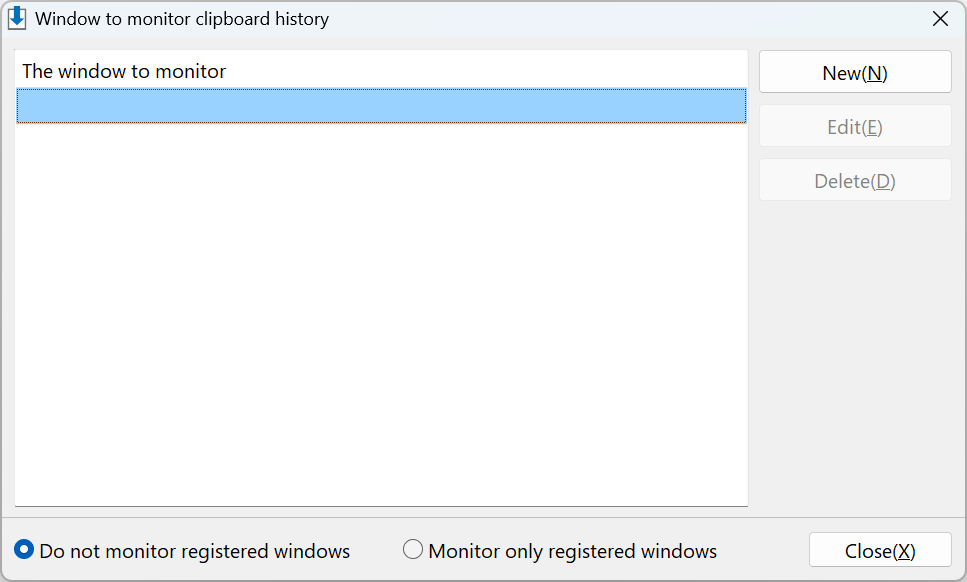The image size is (967, 582).
Task: Click the filled radio circle for do-not-monitor
Action: coord(24,549)
